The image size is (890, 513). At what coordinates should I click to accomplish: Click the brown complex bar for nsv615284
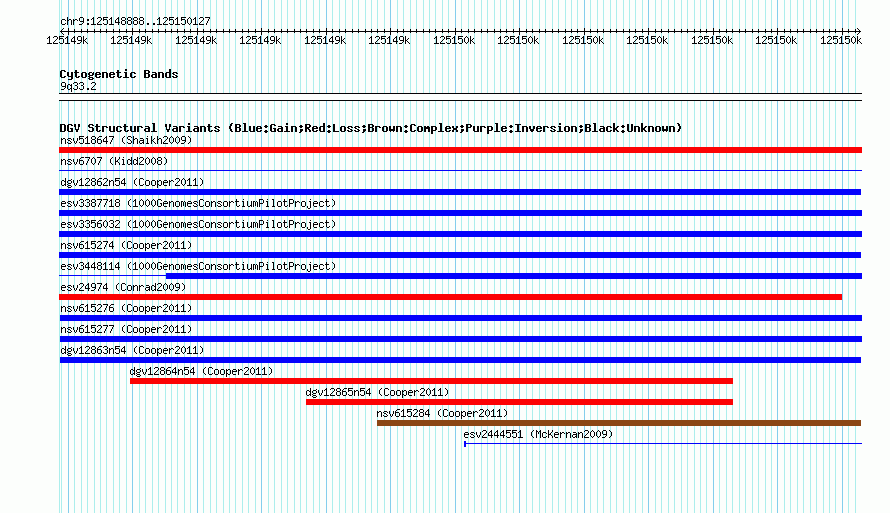click(619, 423)
